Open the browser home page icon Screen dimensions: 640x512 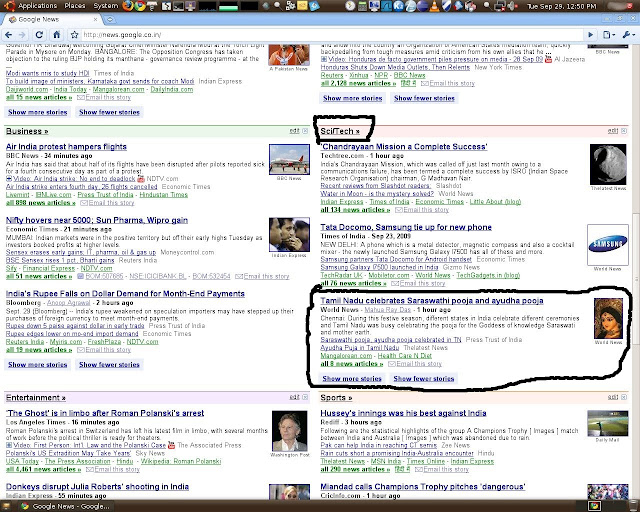pyautogui.click(x=57, y=35)
